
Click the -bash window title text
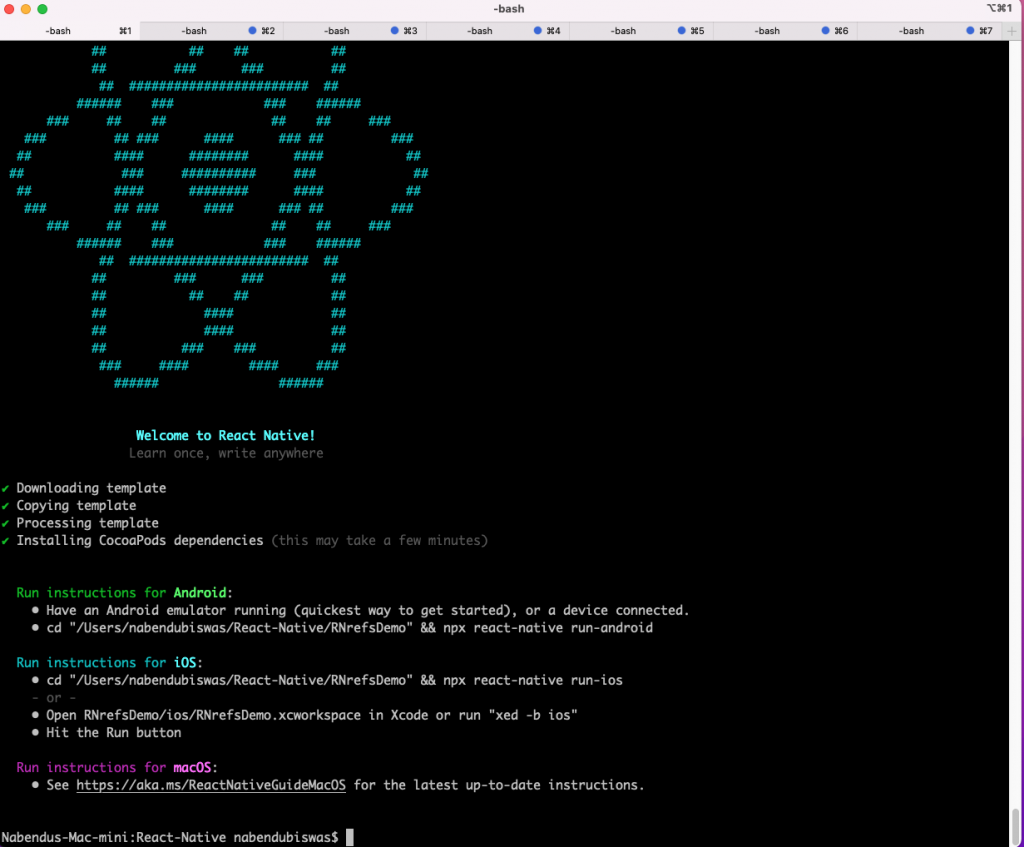click(x=509, y=8)
